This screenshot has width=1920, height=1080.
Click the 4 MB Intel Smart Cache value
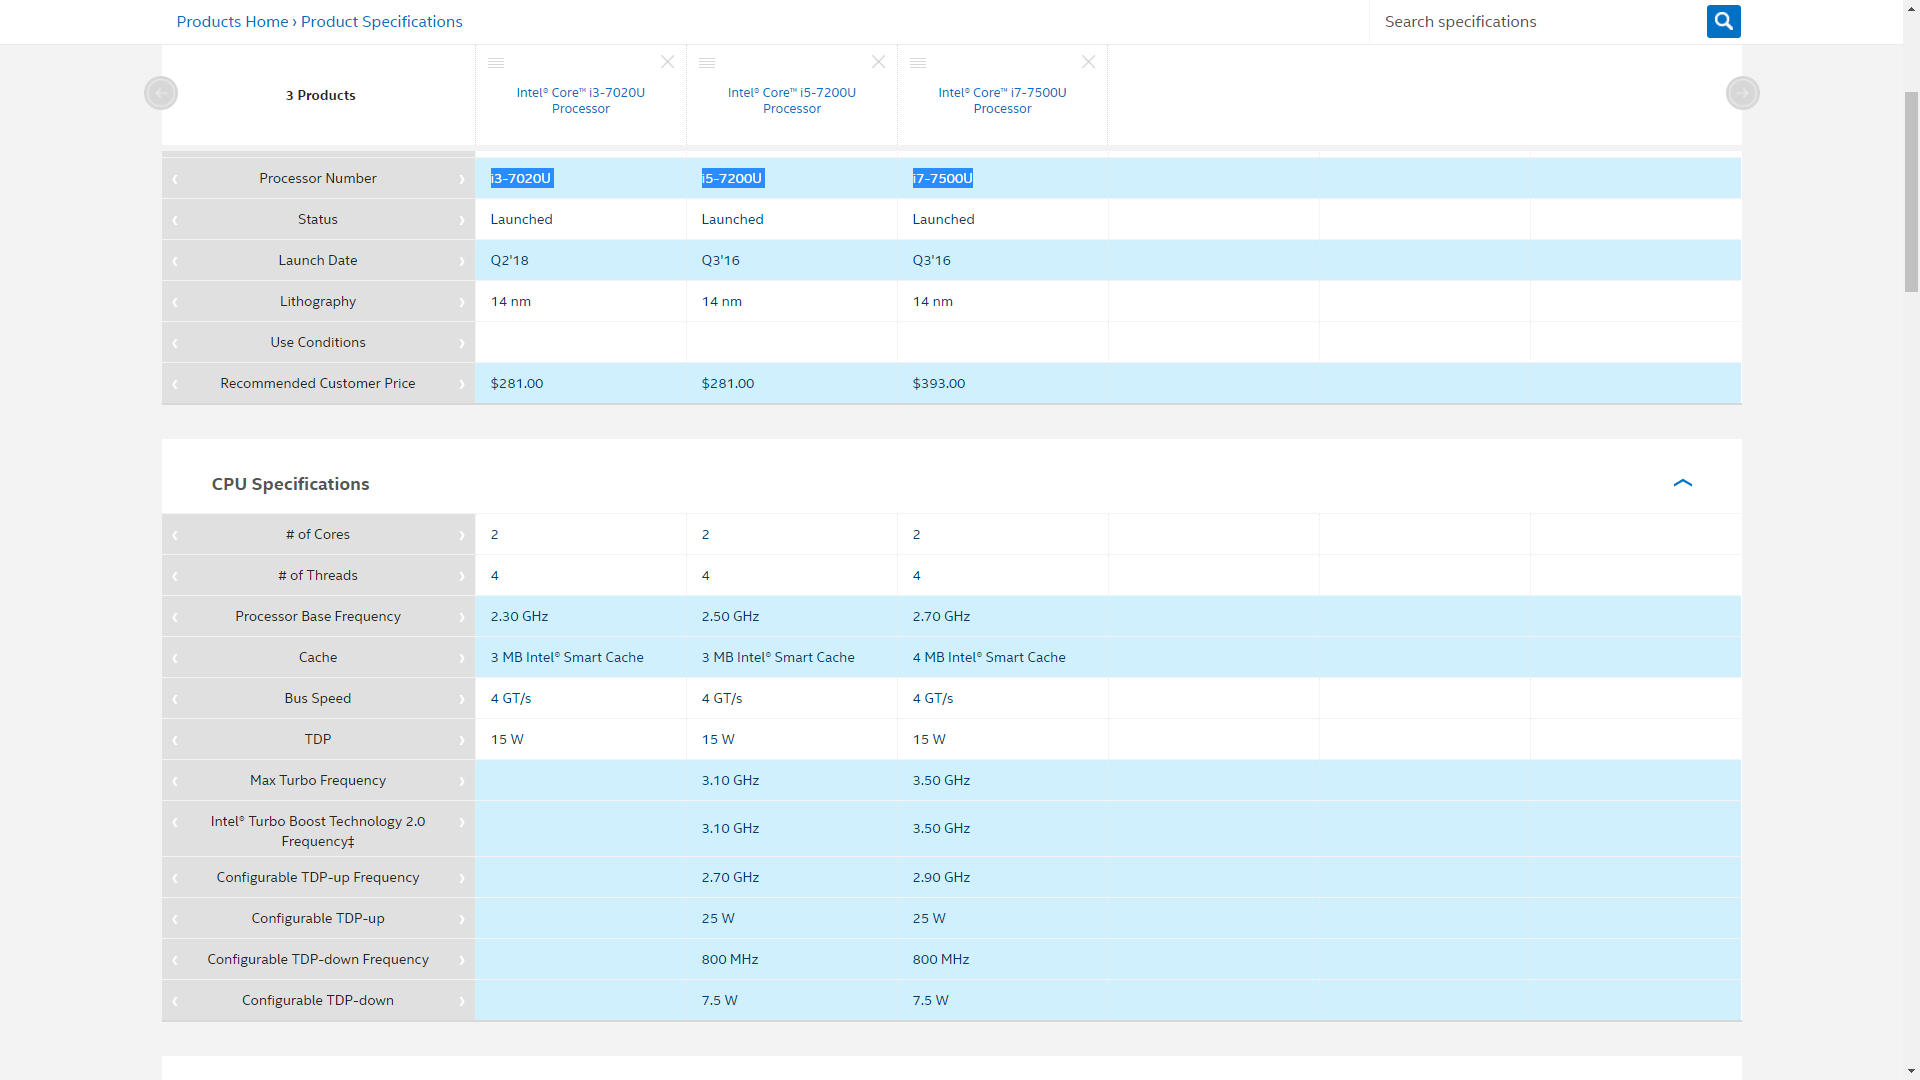pos(988,657)
